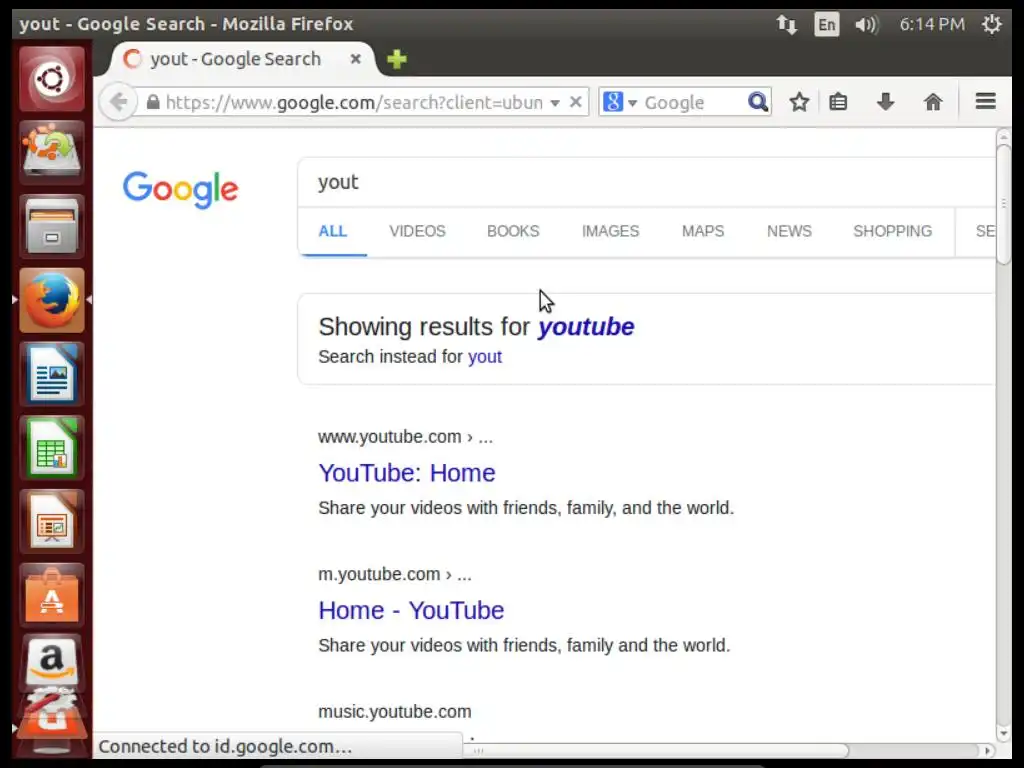This screenshot has width=1024, height=768.
Task: Switch to the IMAGES results tab
Action: 611,231
